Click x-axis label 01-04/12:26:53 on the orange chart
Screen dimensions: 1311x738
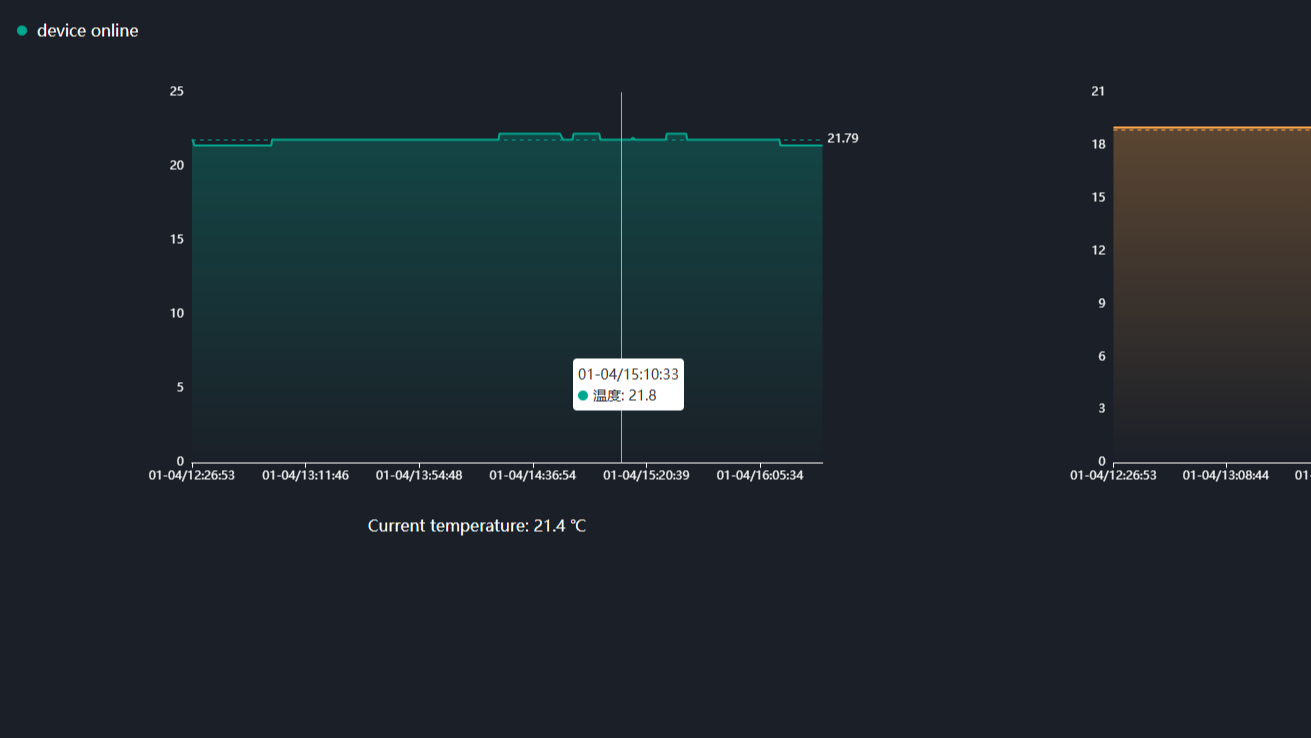pos(1113,475)
